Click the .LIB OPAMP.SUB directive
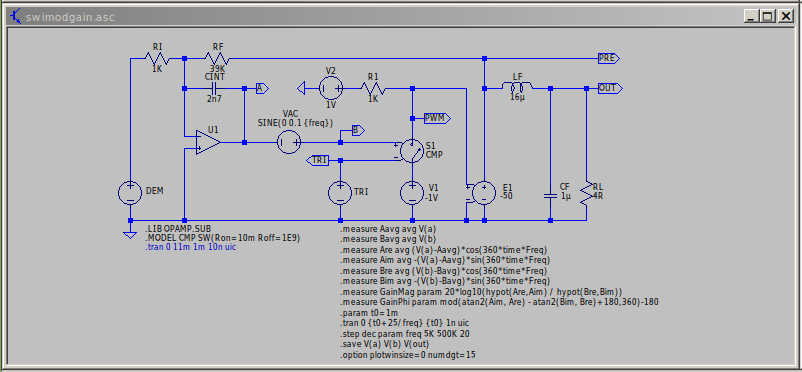The image size is (802, 372). click(177, 228)
